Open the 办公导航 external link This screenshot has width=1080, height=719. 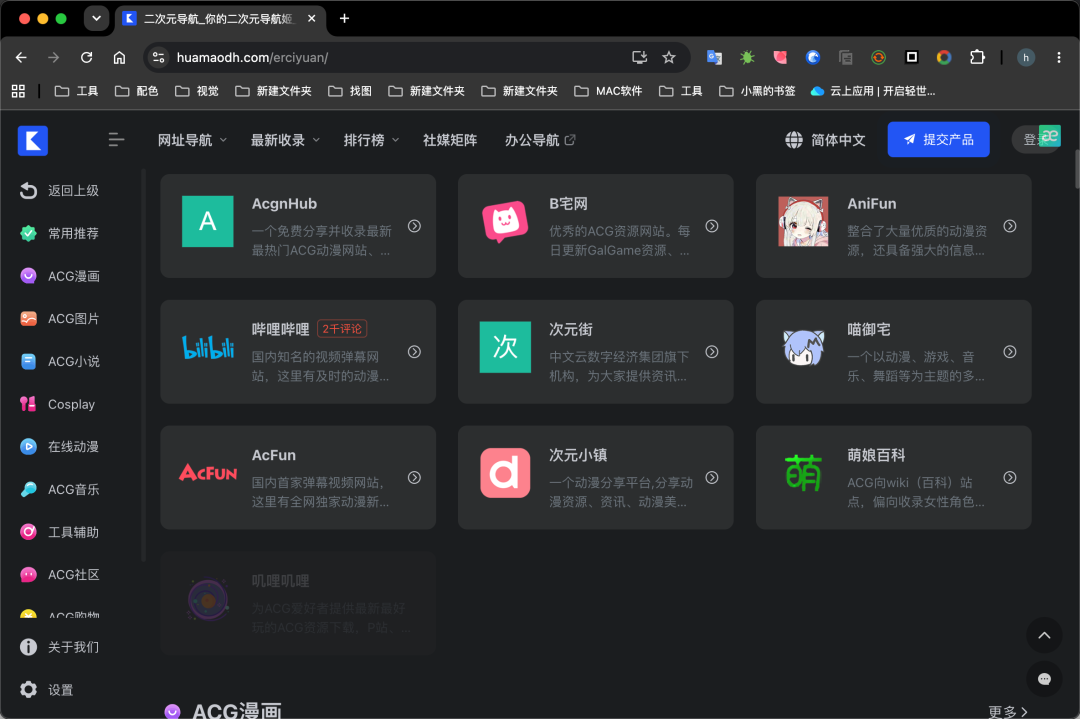pos(540,140)
